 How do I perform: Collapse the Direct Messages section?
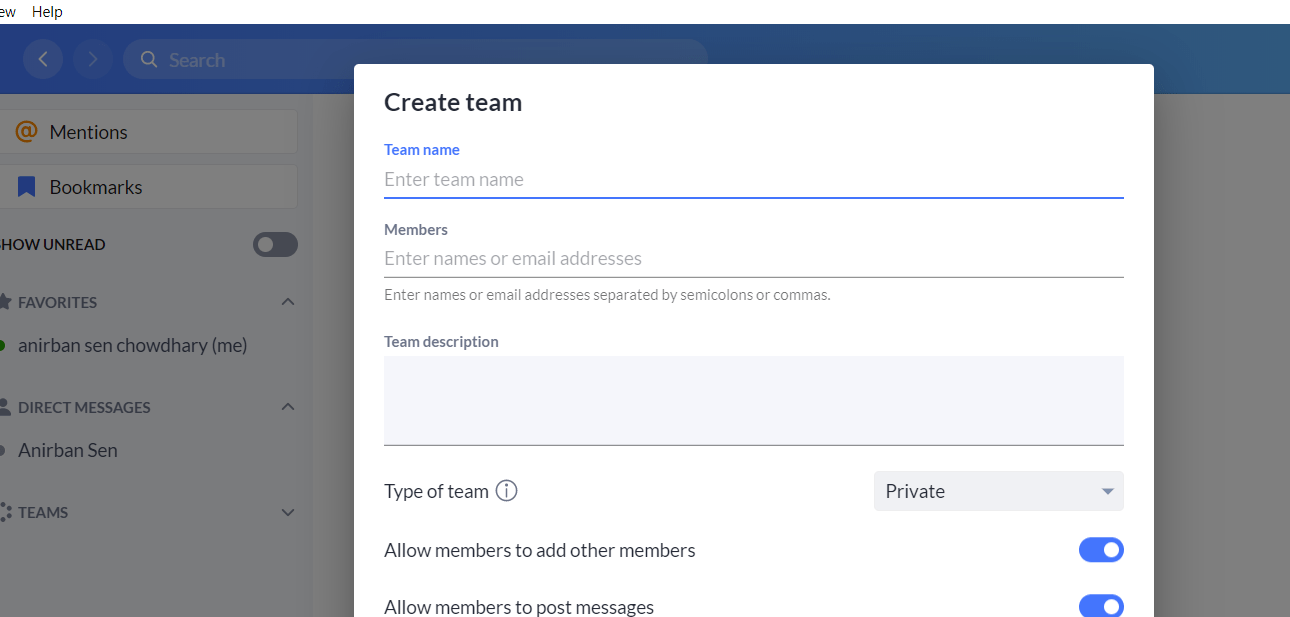coord(288,407)
